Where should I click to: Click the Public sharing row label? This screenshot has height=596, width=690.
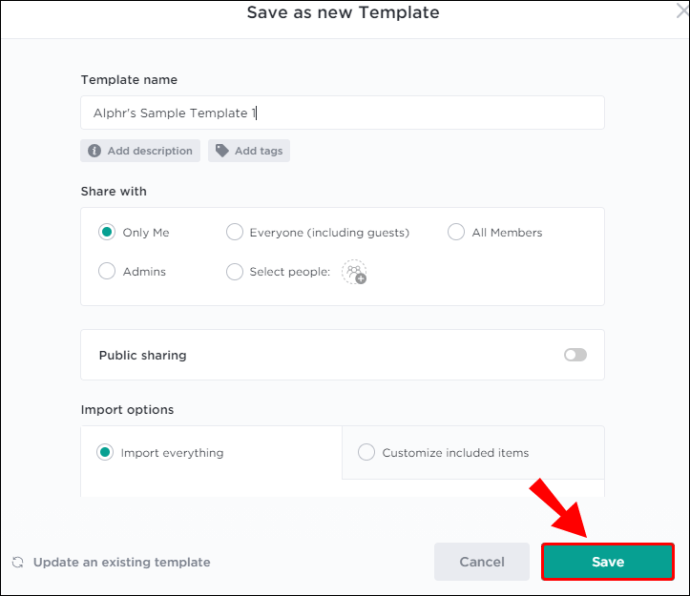tap(142, 355)
